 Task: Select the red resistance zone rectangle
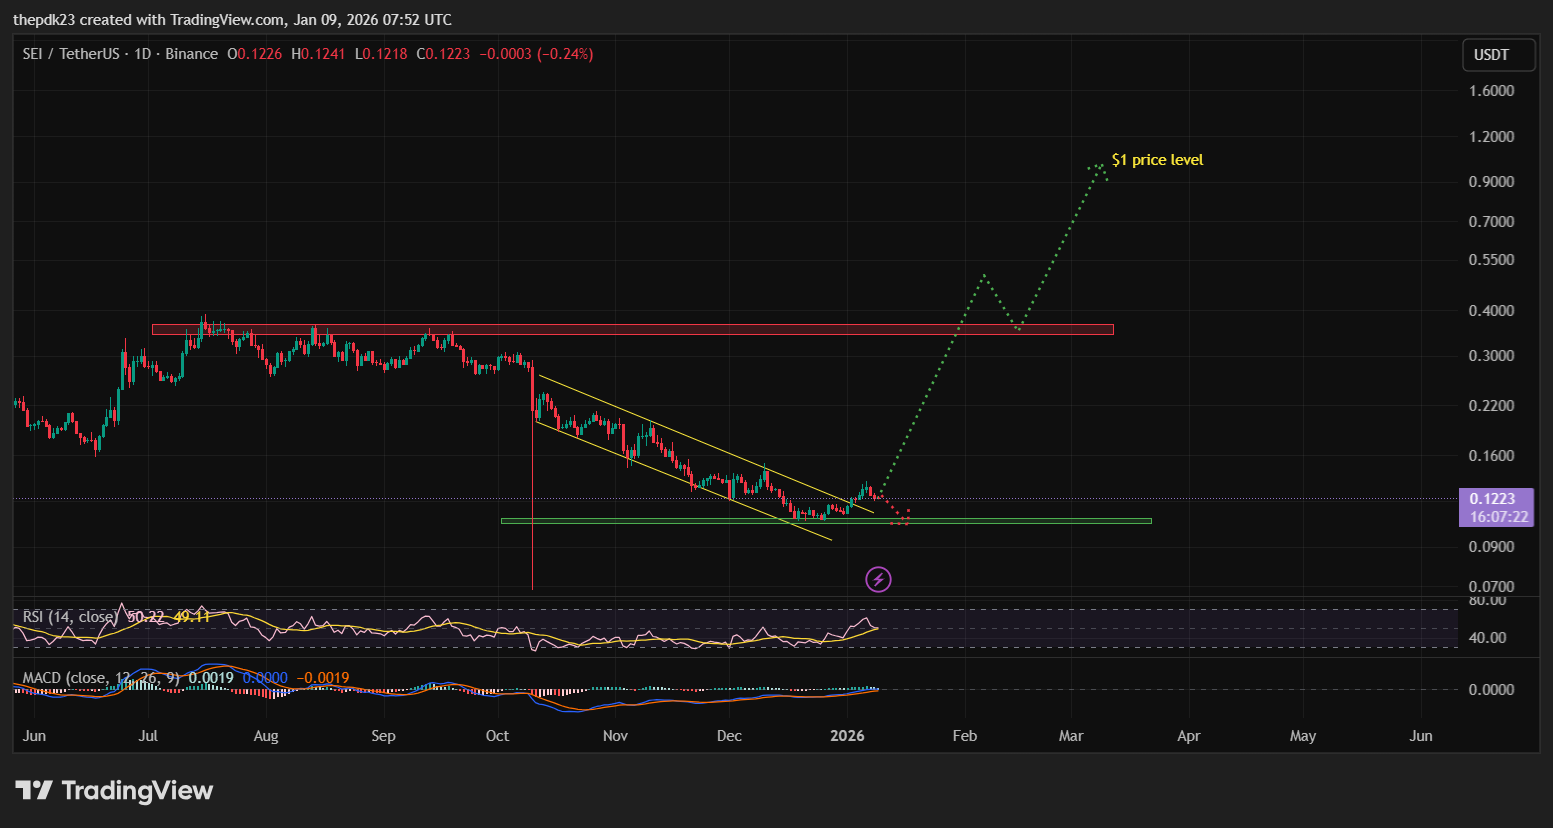click(x=632, y=329)
